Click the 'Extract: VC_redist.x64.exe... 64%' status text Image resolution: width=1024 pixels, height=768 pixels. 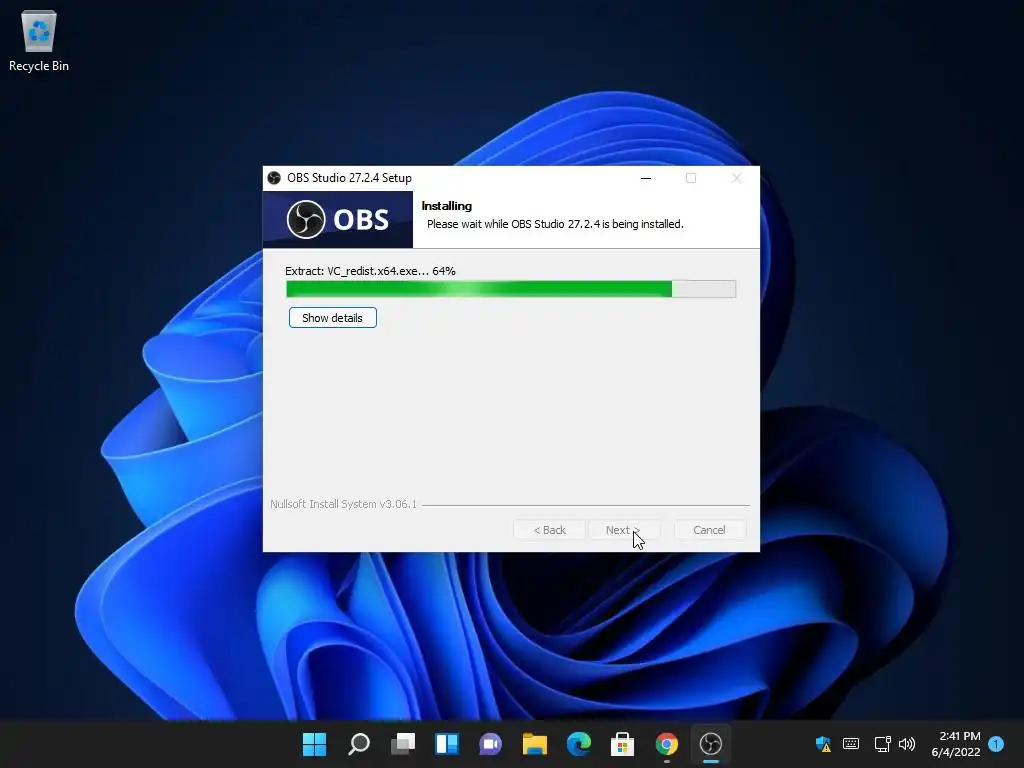pyautogui.click(x=370, y=271)
